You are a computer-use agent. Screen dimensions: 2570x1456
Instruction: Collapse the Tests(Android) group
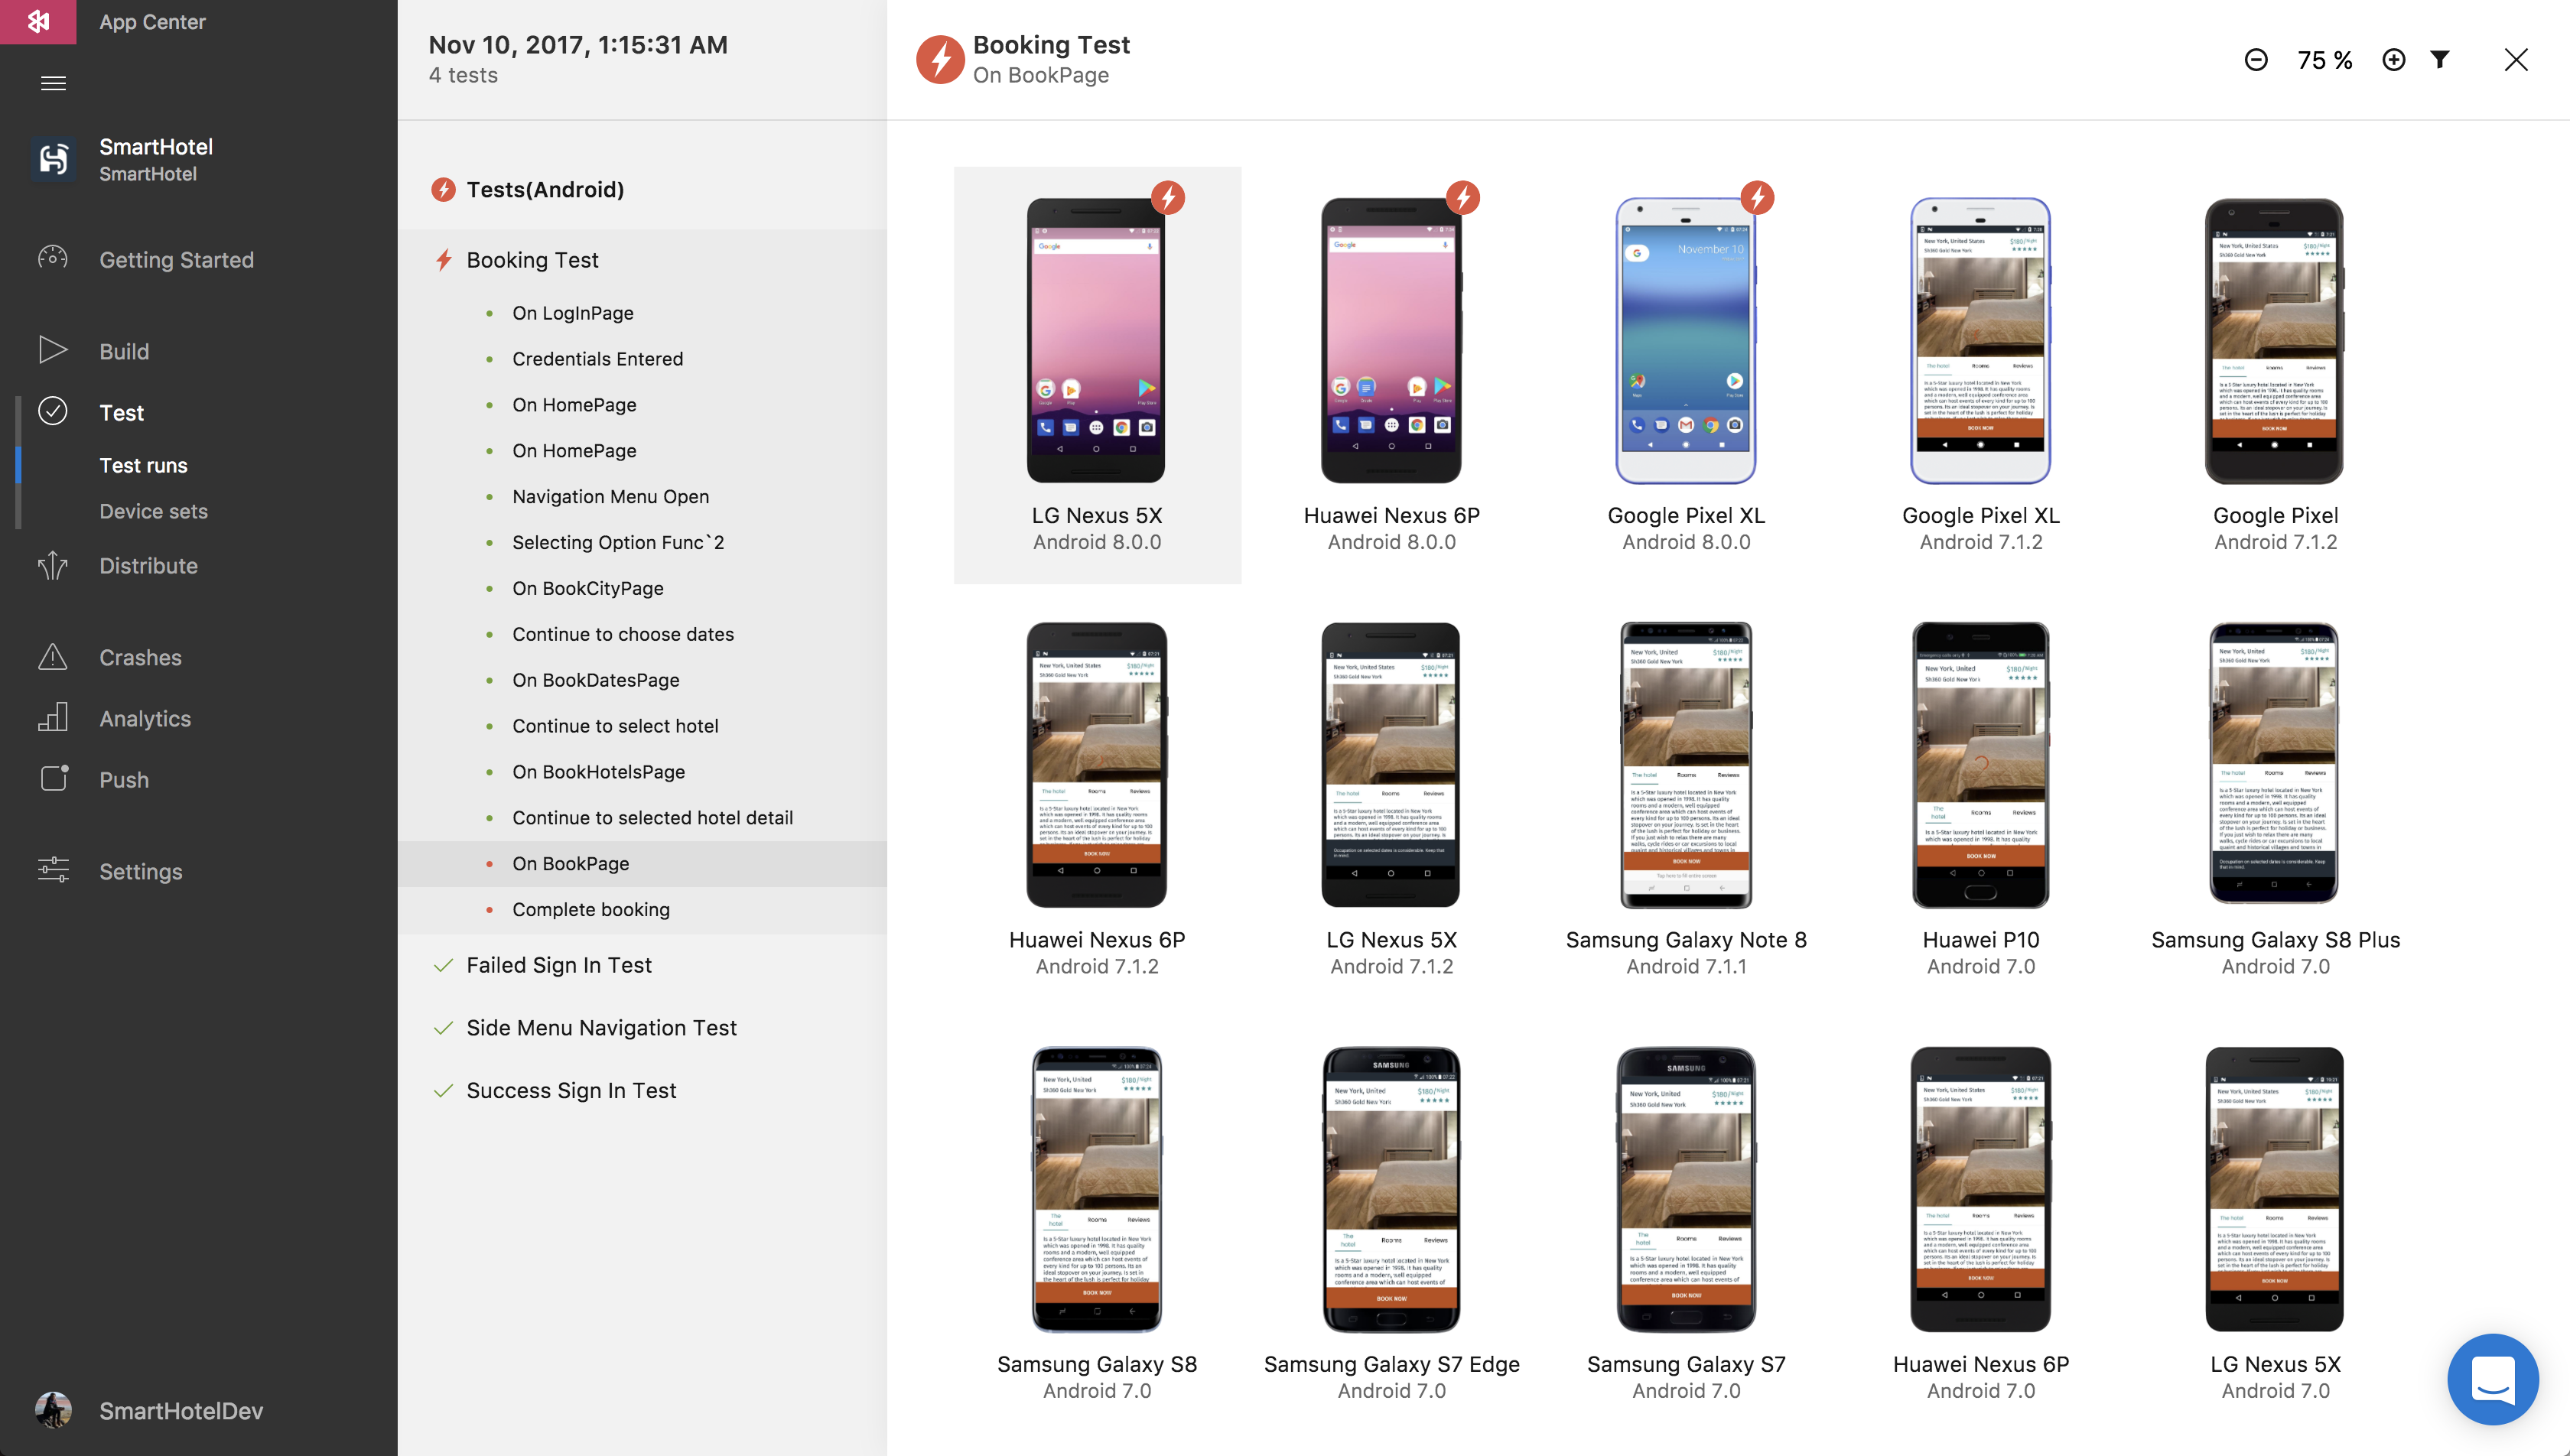click(x=544, y=190)
